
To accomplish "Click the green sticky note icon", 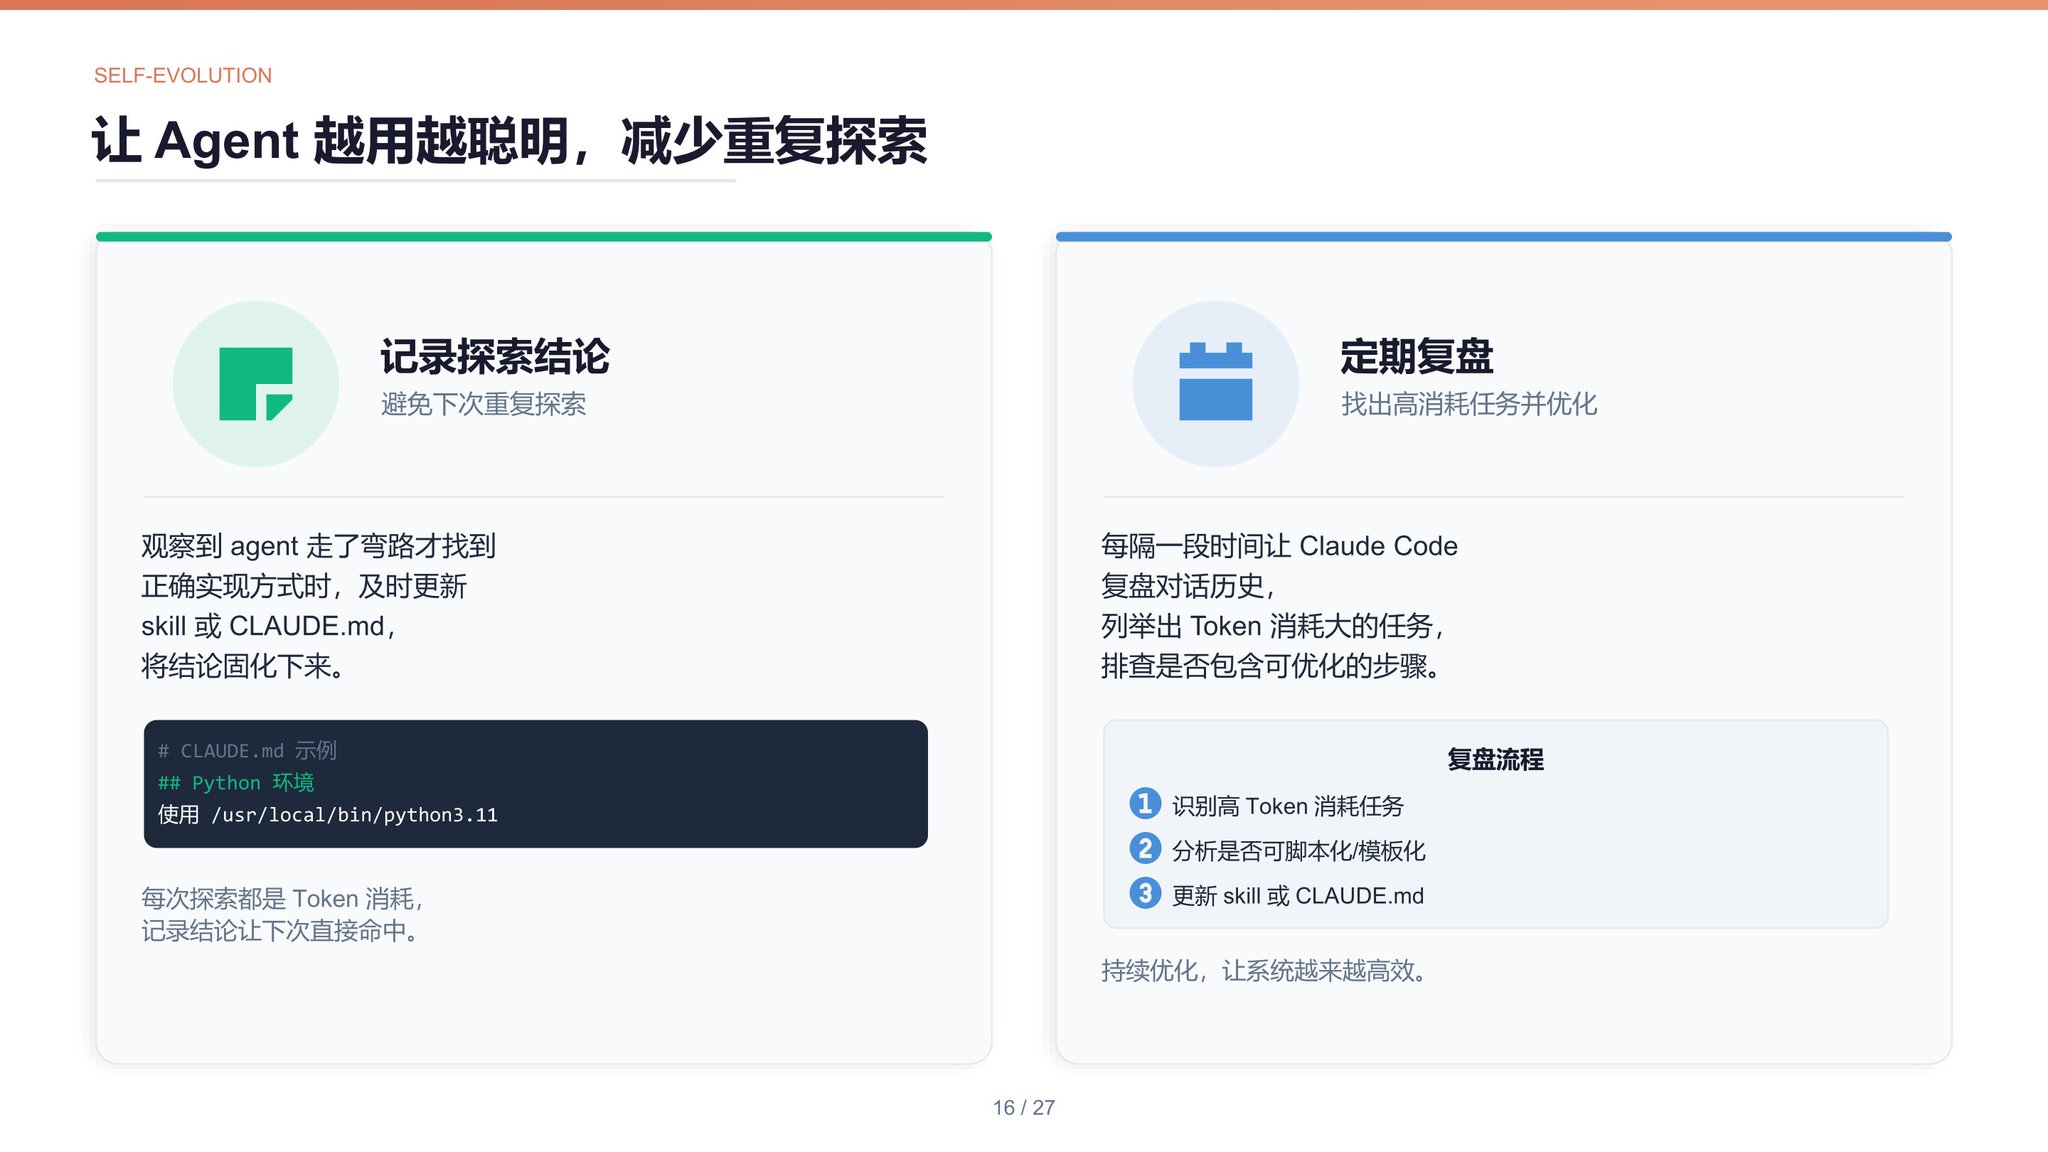I will (256, 384).
